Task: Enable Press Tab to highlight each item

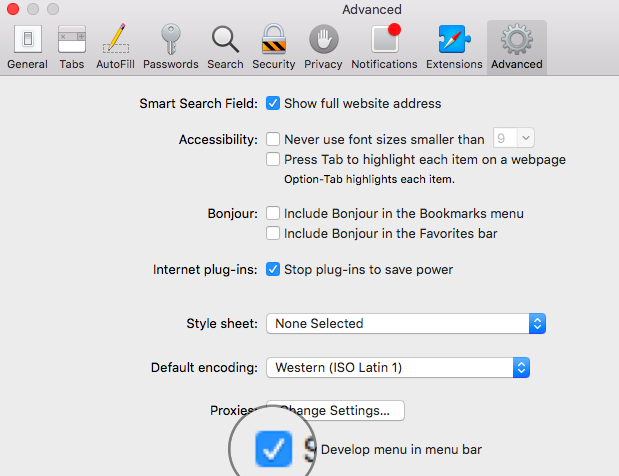Action: (273, 160)
